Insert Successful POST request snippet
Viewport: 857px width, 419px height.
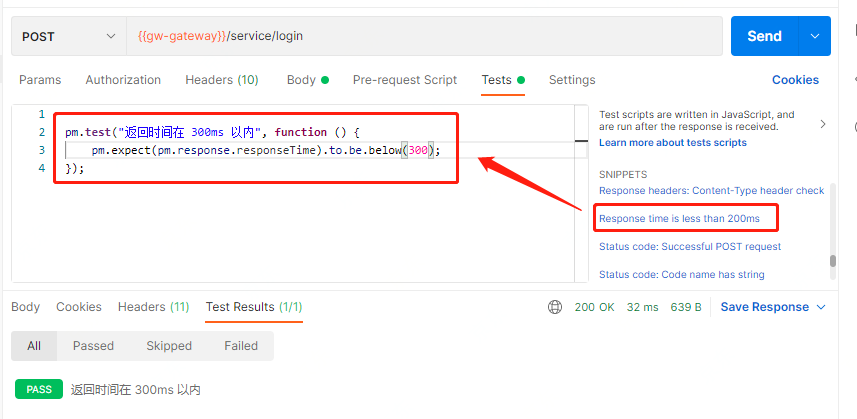[690, 246]
